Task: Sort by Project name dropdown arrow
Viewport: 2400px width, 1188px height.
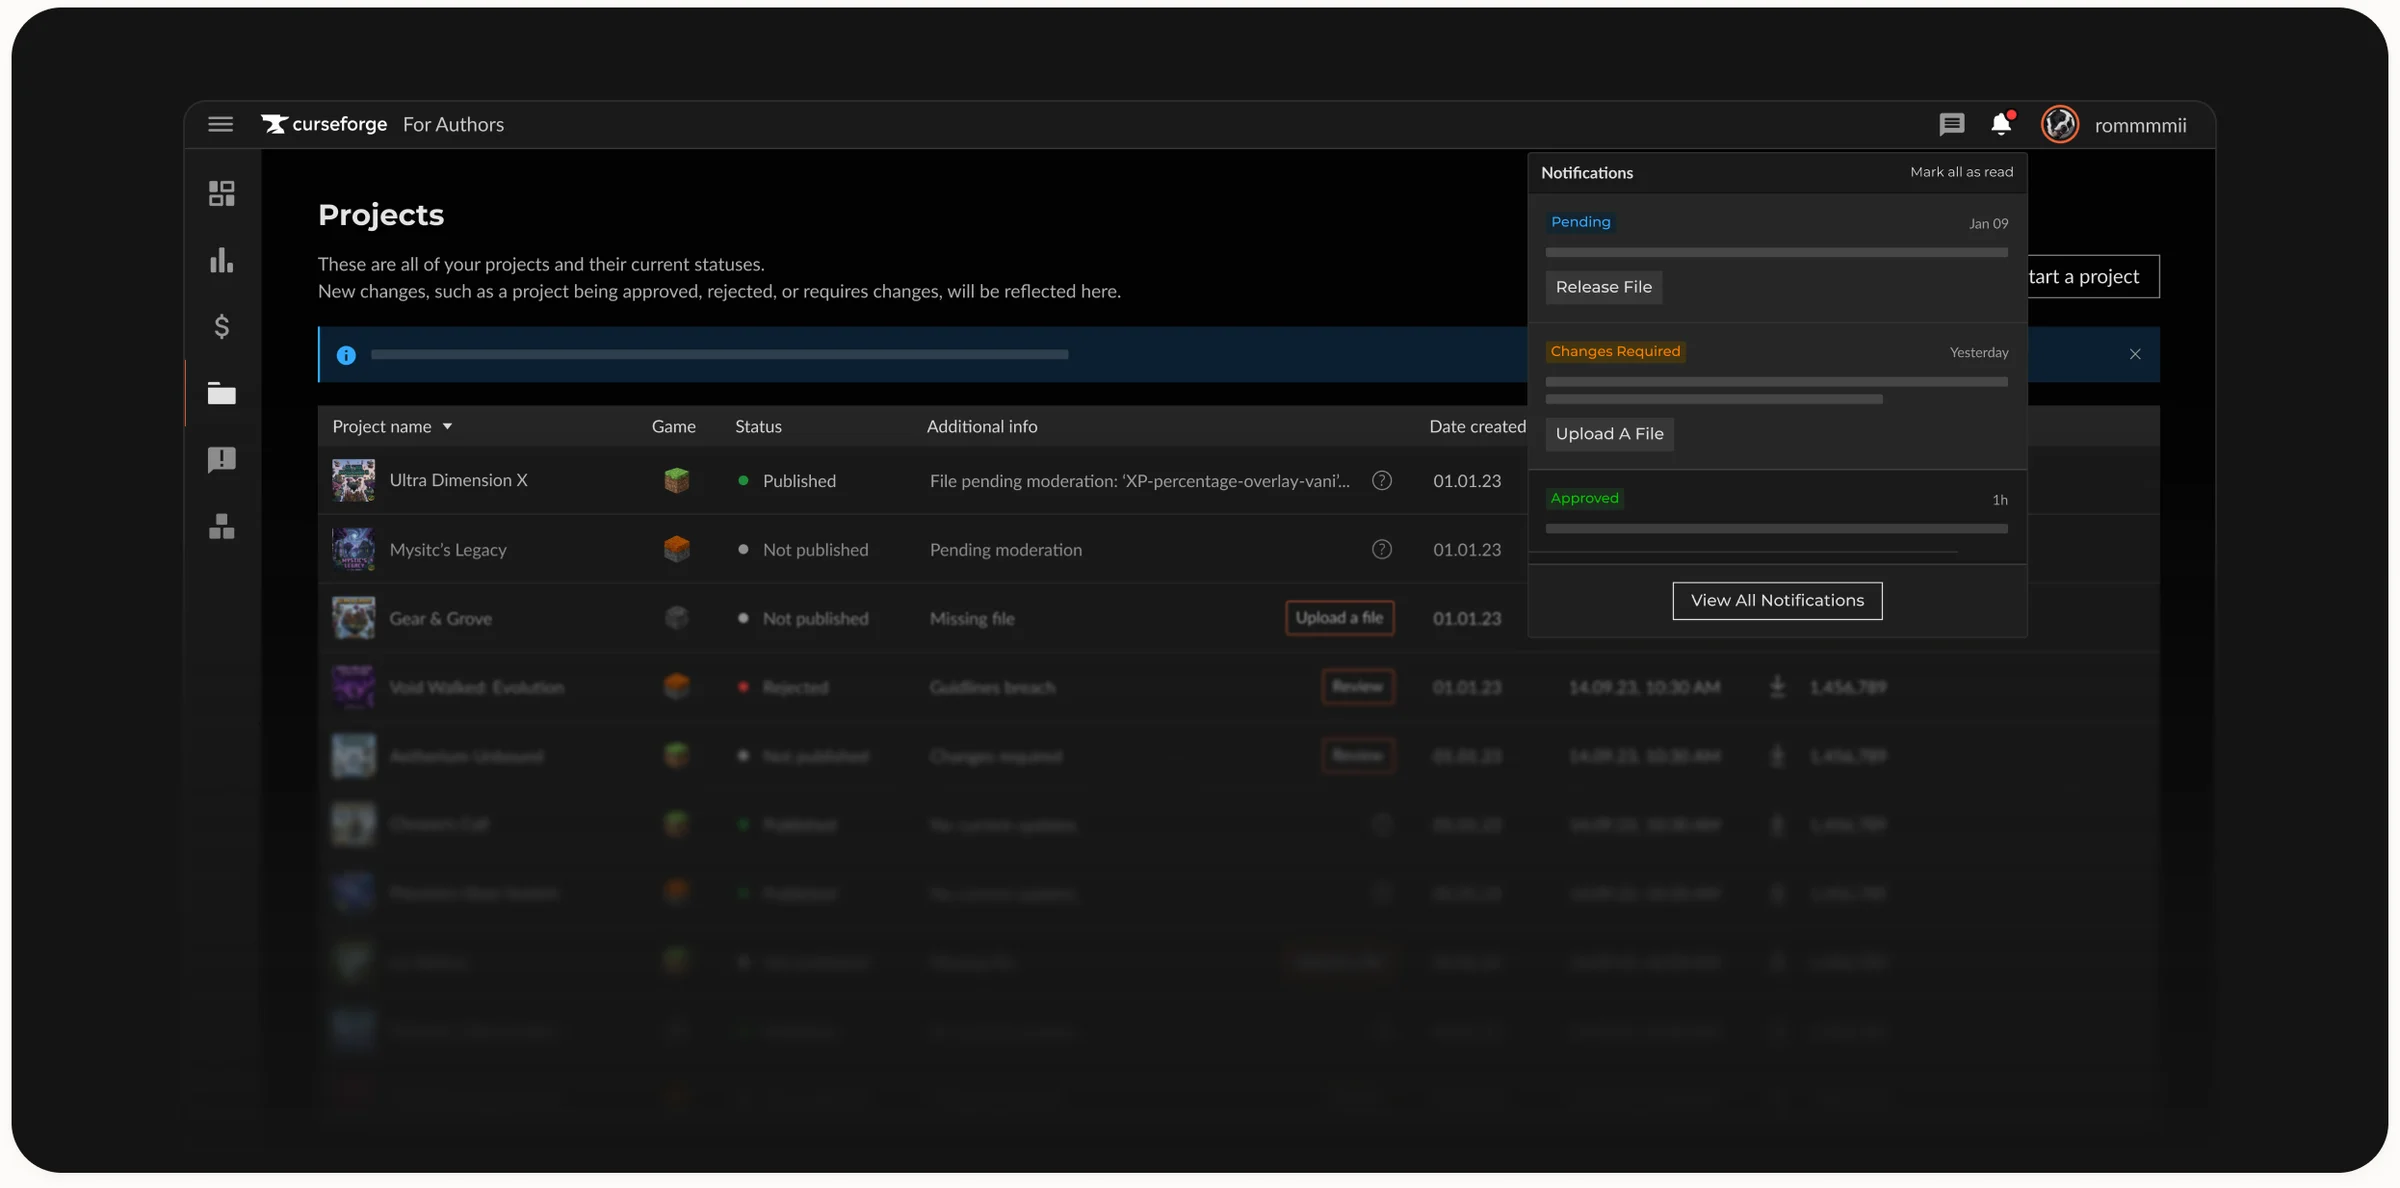Action: [447, 427]
